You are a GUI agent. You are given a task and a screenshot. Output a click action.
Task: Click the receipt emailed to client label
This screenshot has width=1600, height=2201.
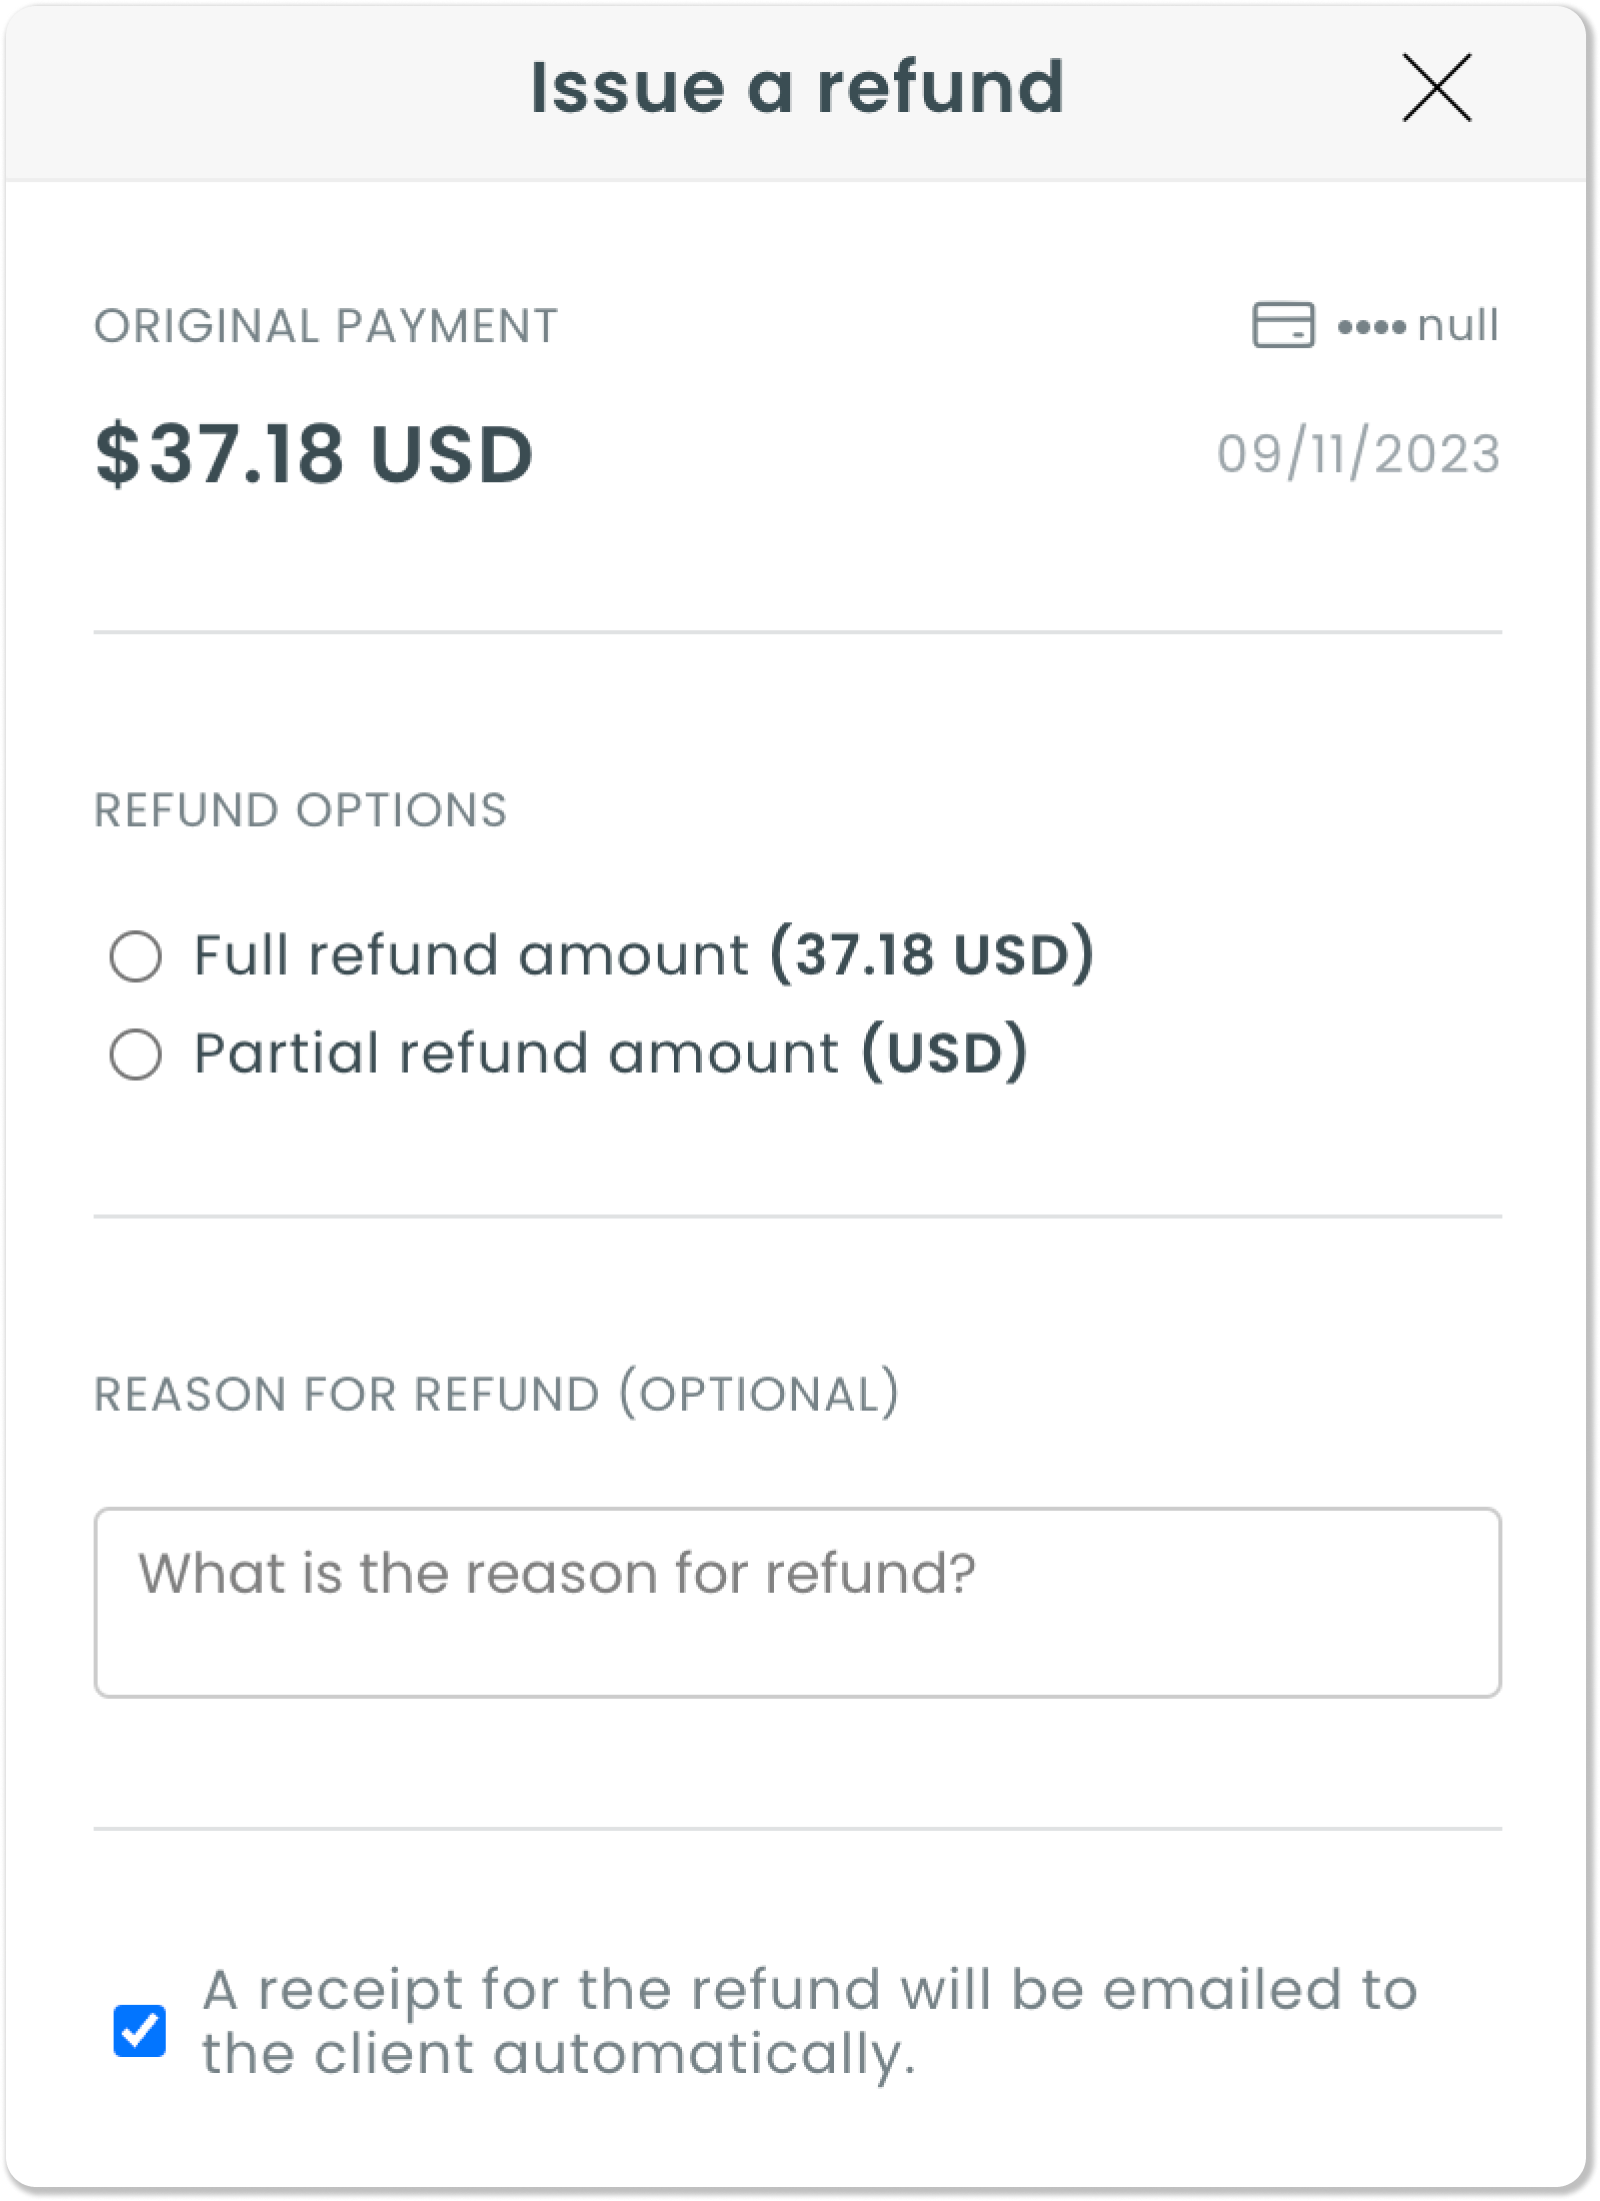[x=810, y=2021]
